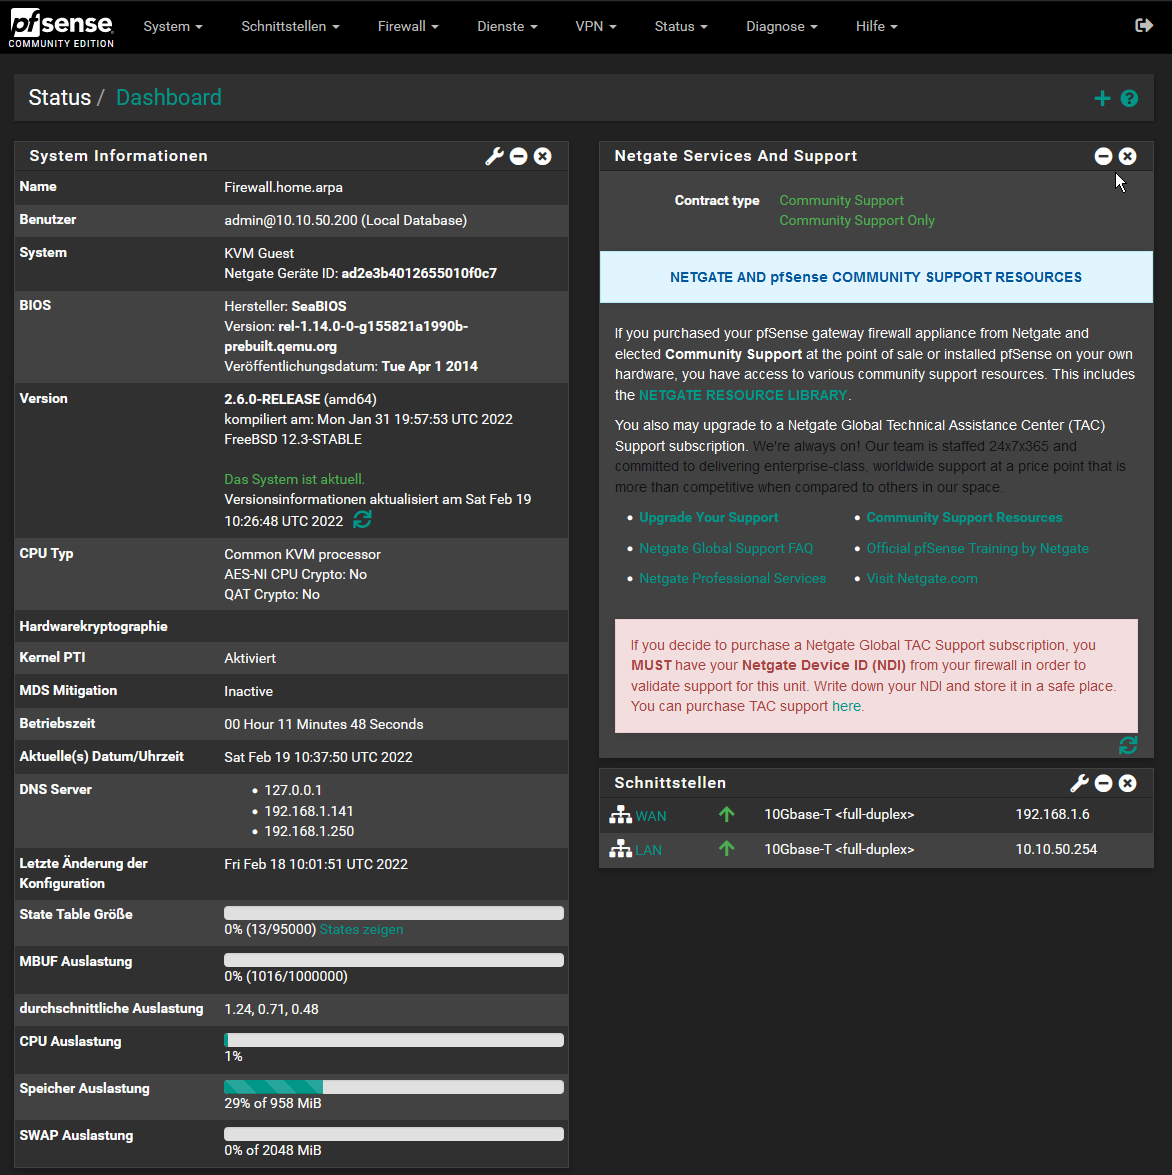Image resolution: width=1172 pixels, height=1175 pixels.
Task: Click 'Community Support Only' contract text
Action: tap(857, 220)
